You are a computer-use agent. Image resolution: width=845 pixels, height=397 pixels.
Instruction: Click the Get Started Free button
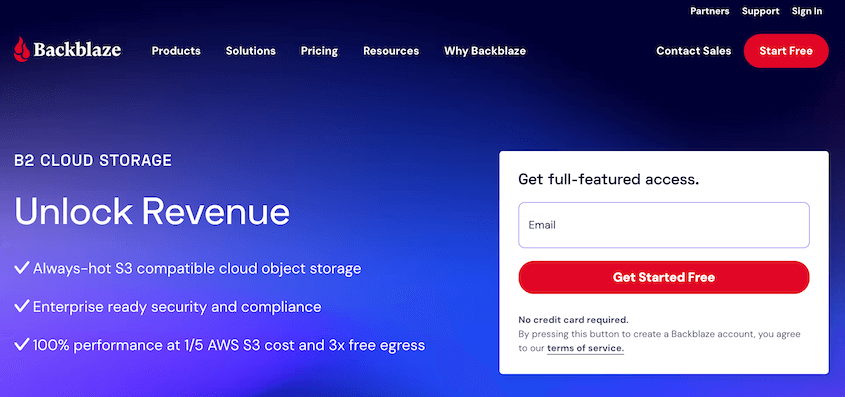point(664,277)
